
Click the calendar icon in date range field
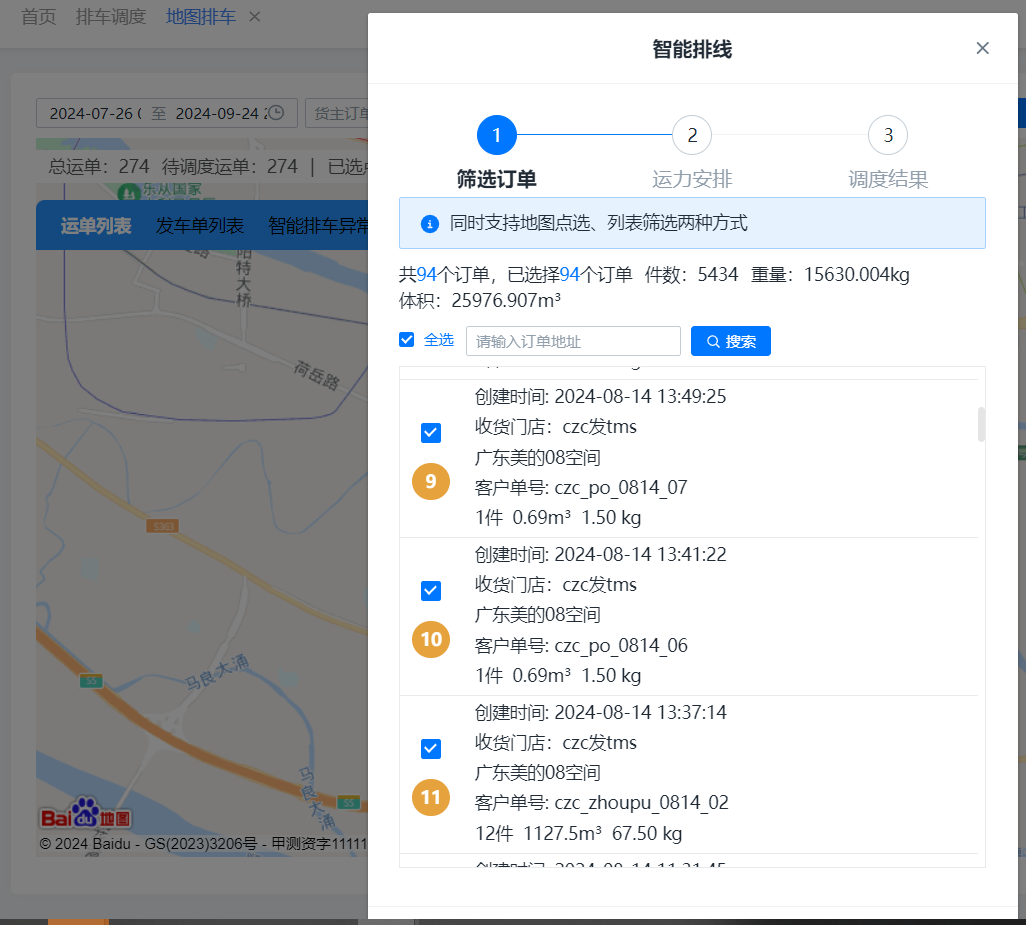coord(277,113)
